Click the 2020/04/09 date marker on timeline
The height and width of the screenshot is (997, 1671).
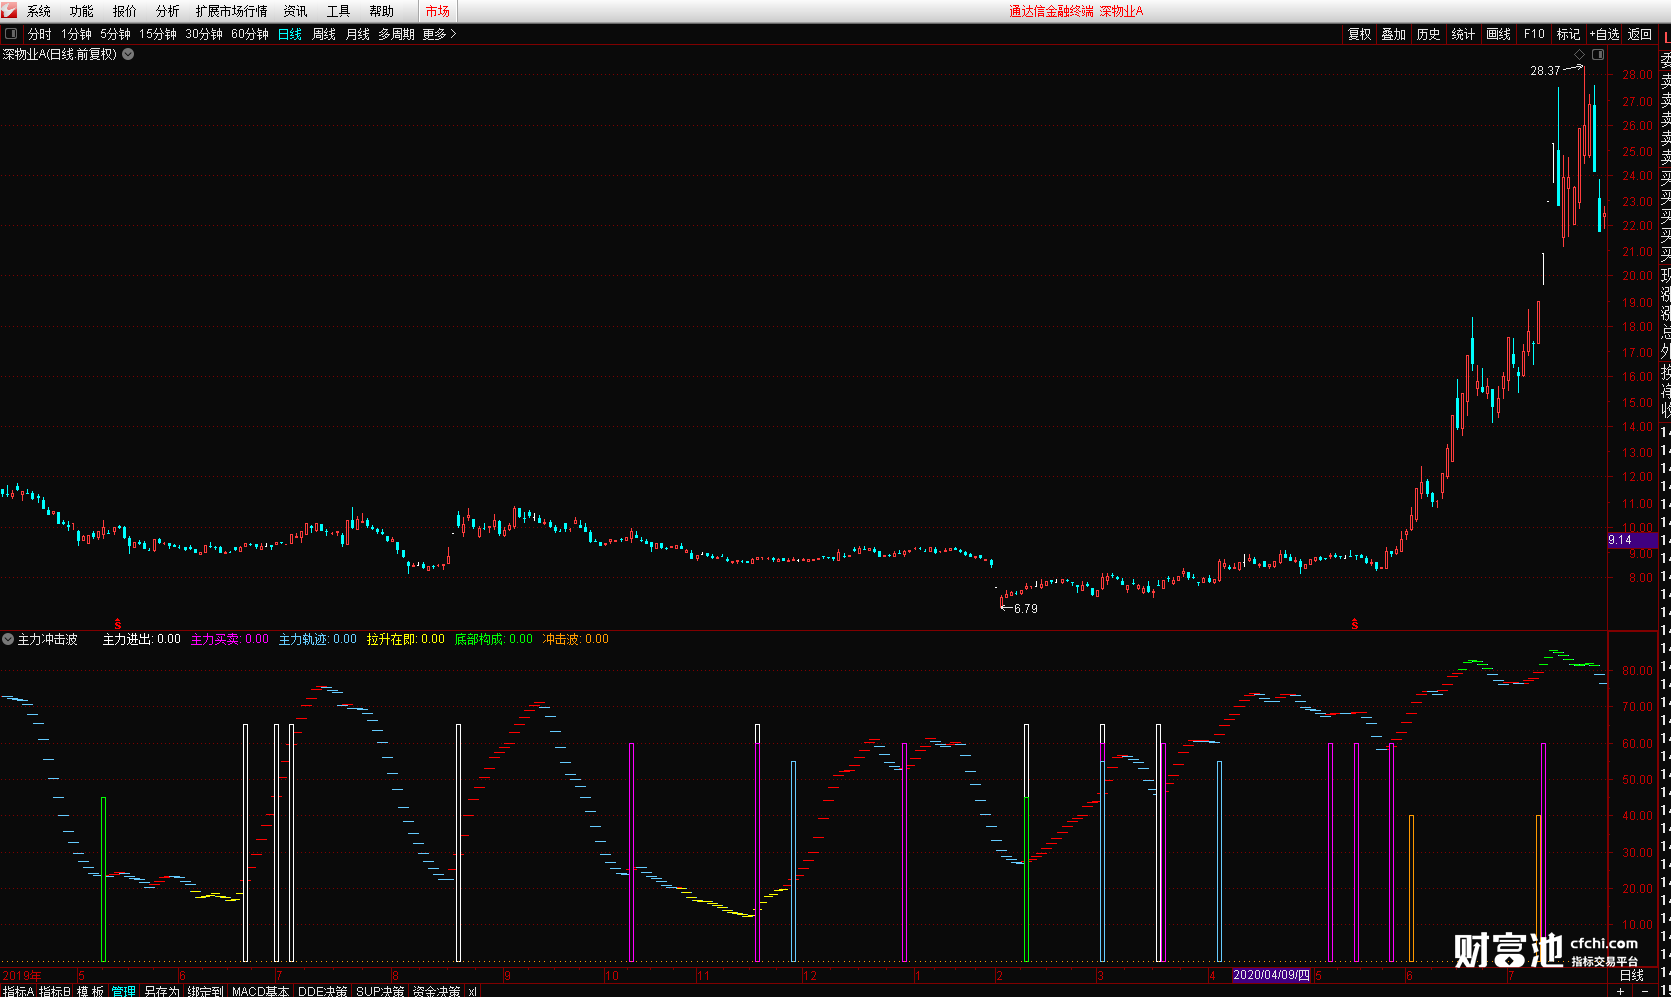[x=1271, y=975]
